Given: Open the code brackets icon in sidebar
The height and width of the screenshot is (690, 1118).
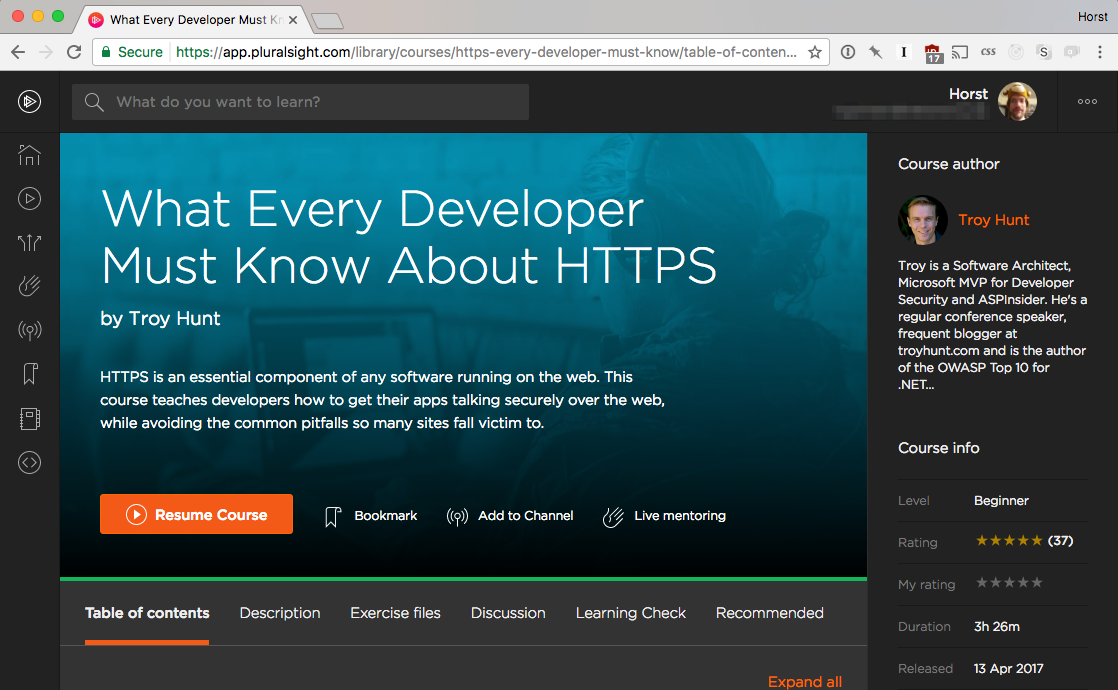Looking at the screenshot, I should point(29,463).
